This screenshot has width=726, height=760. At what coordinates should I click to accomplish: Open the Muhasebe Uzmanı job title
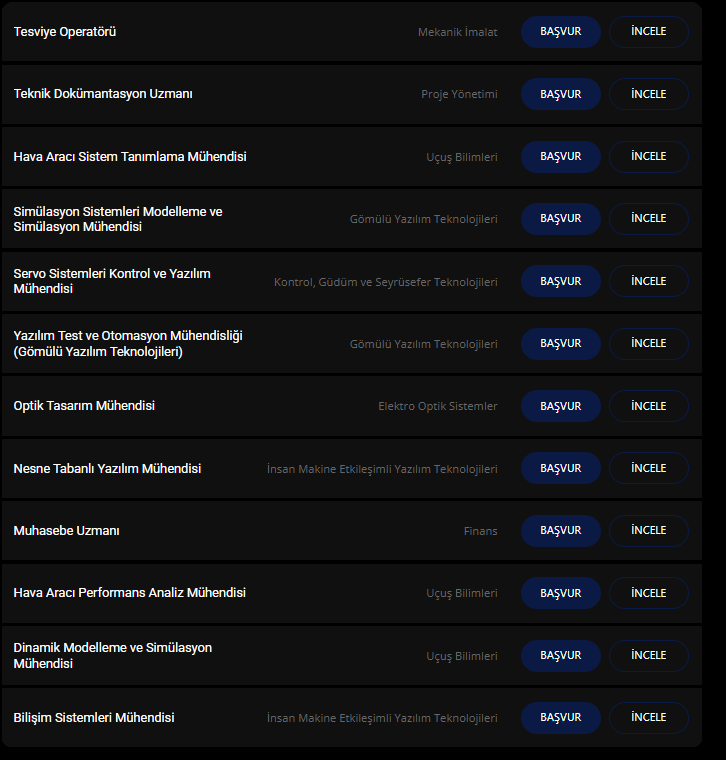(66, 531)
